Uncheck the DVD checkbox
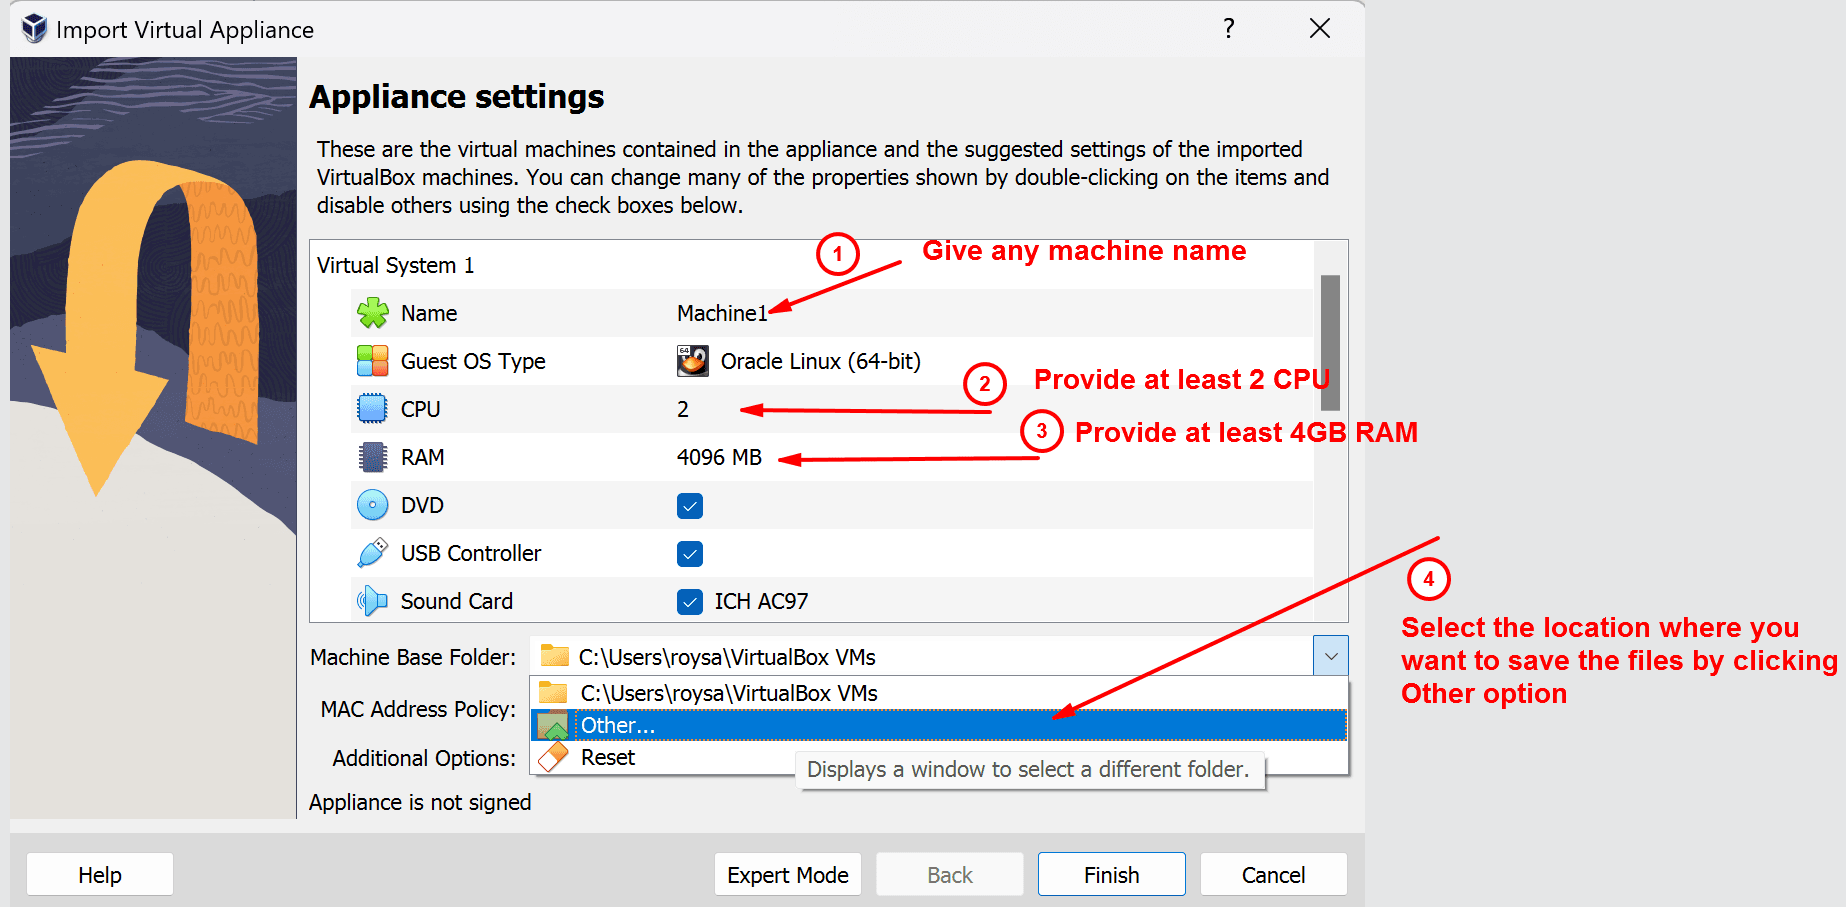1846x907 pixels. click(x=690, y=506)
